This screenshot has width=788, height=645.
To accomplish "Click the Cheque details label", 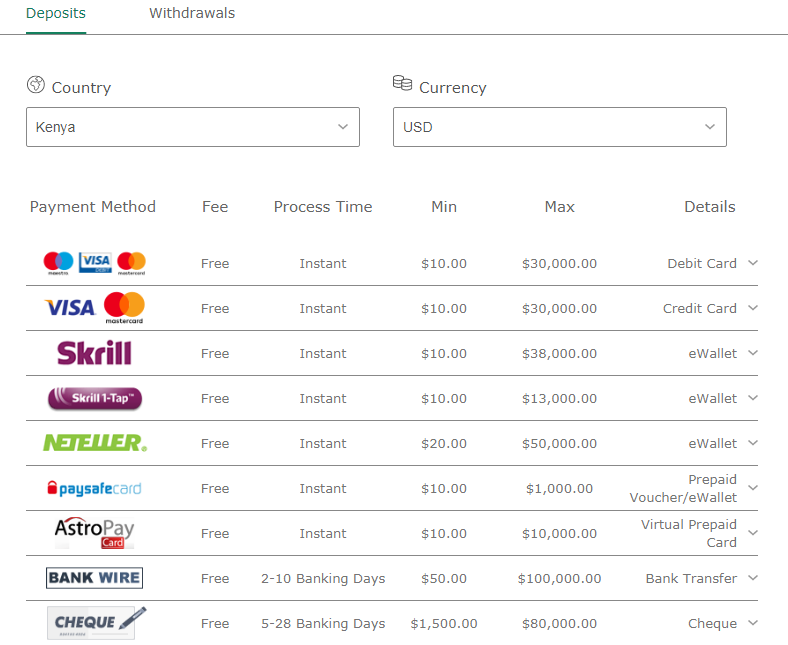I will point(712,623).
